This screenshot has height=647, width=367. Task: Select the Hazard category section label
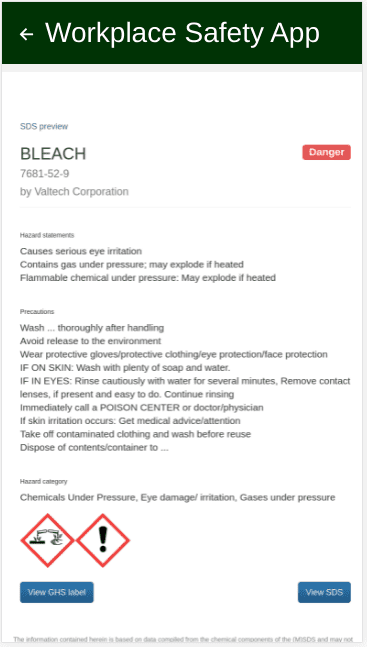pyautogui.click(x=43, y=481)
